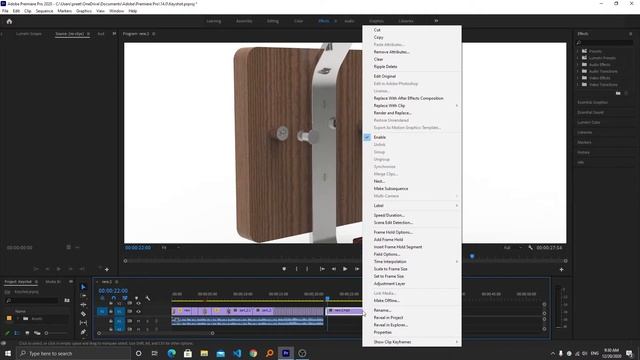
Task: Expand Audio Transitions folder
Action: [x=578, y=71]
